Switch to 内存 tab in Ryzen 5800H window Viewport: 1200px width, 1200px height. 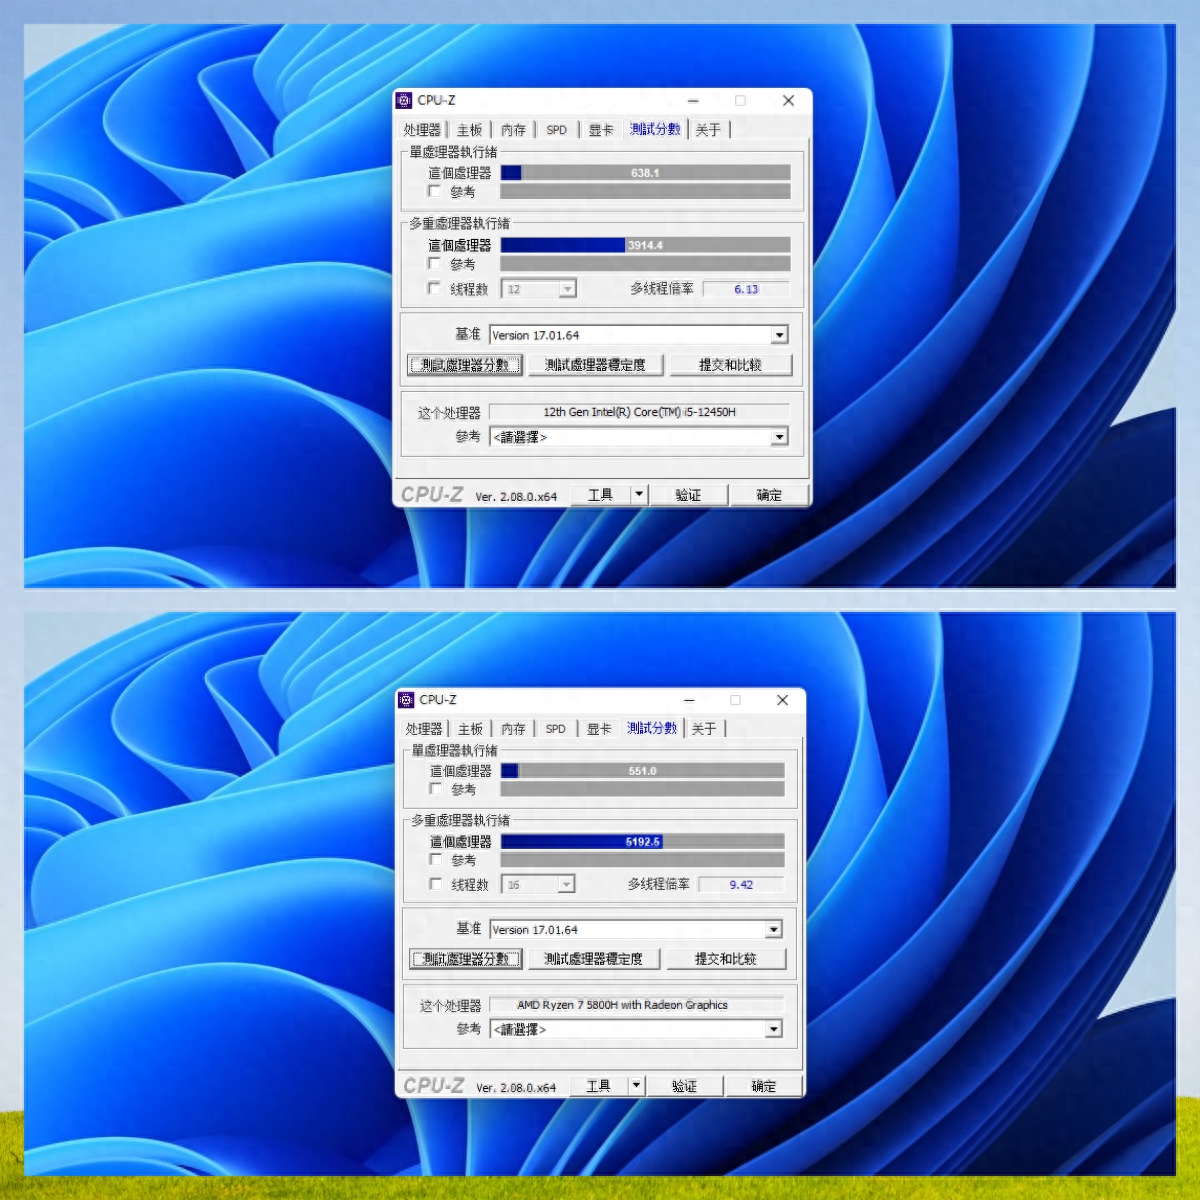coord(513,729)
